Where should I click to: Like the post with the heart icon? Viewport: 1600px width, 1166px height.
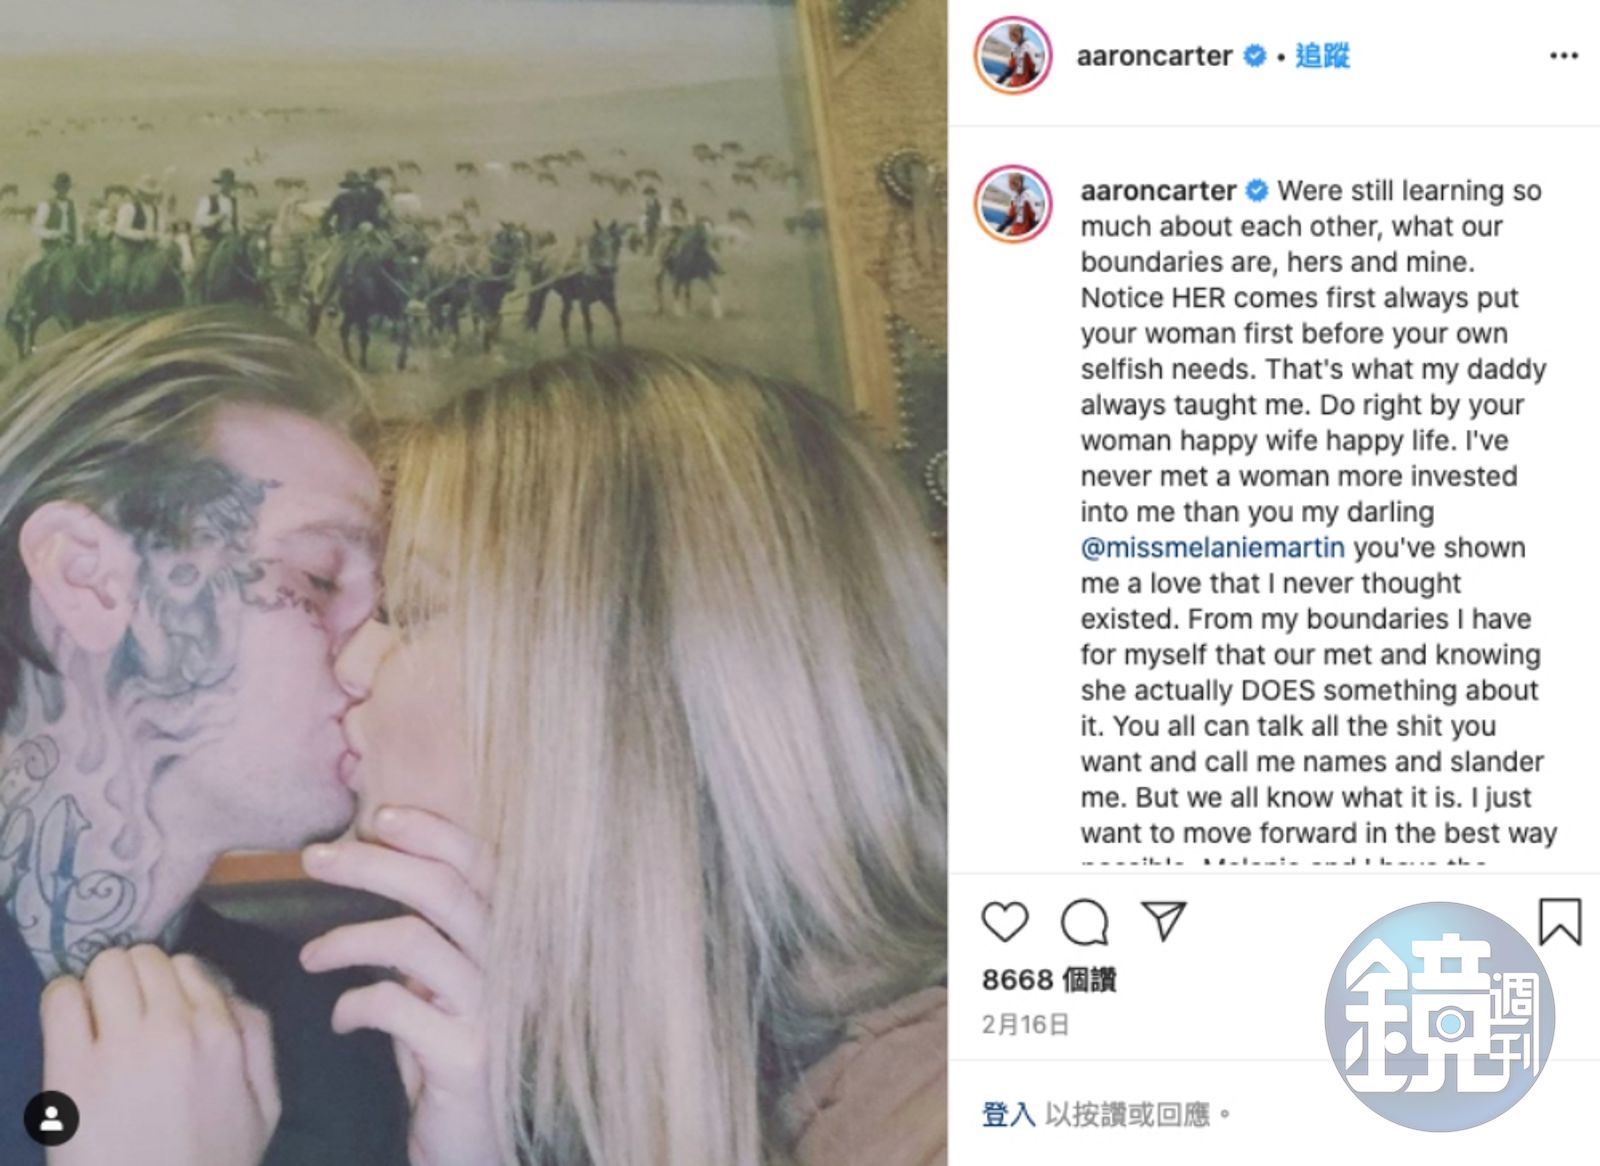1005,921
